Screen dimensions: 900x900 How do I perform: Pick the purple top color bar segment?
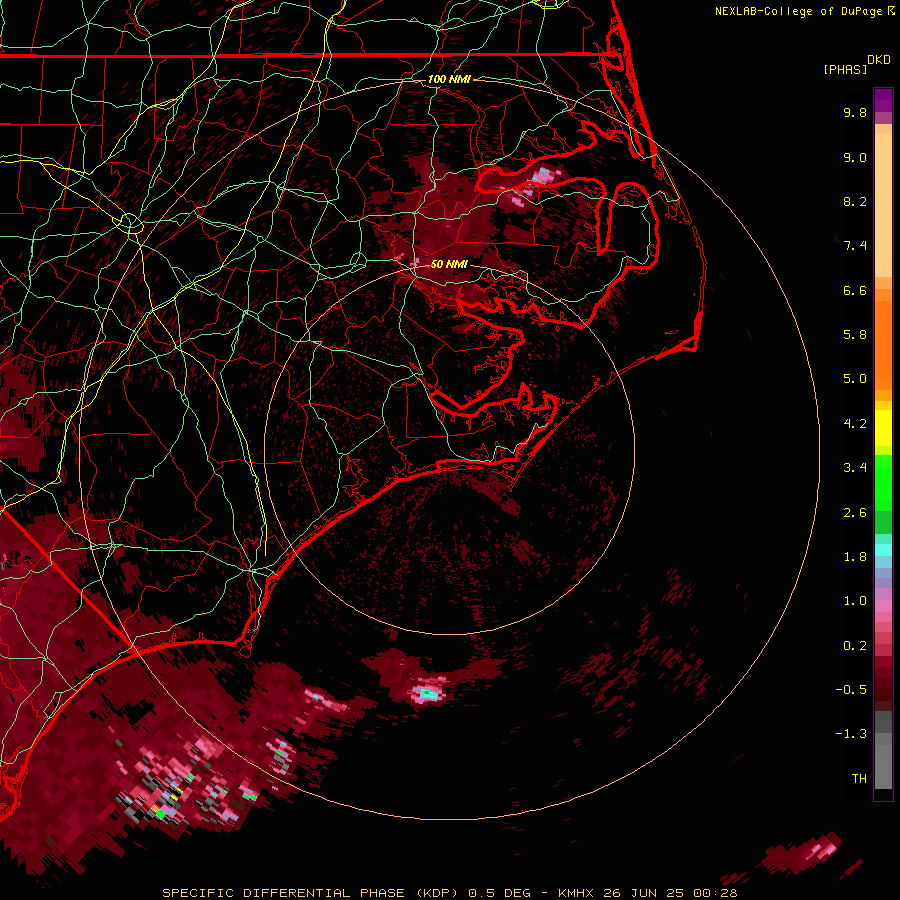883,101
